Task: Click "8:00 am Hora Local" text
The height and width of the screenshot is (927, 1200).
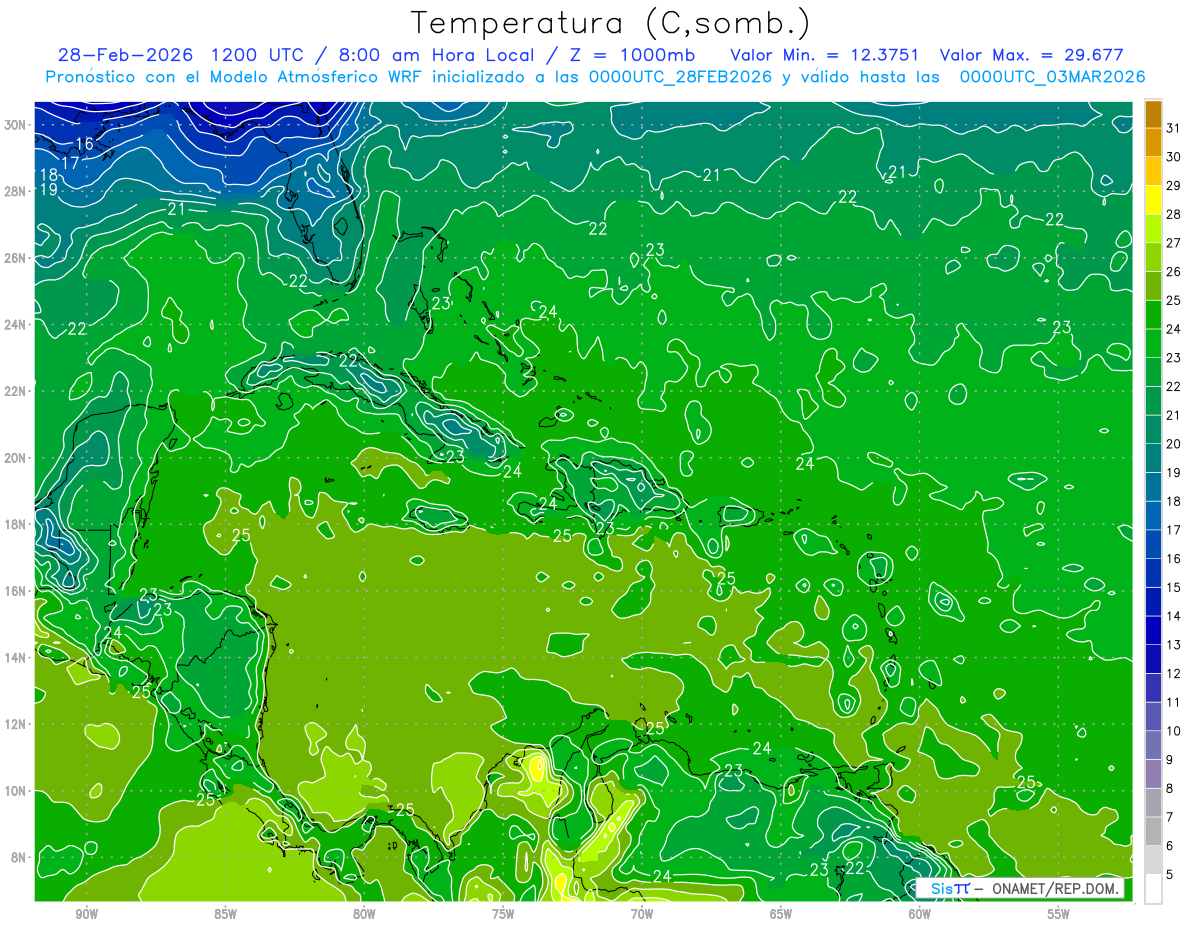Action: point(437,55)
